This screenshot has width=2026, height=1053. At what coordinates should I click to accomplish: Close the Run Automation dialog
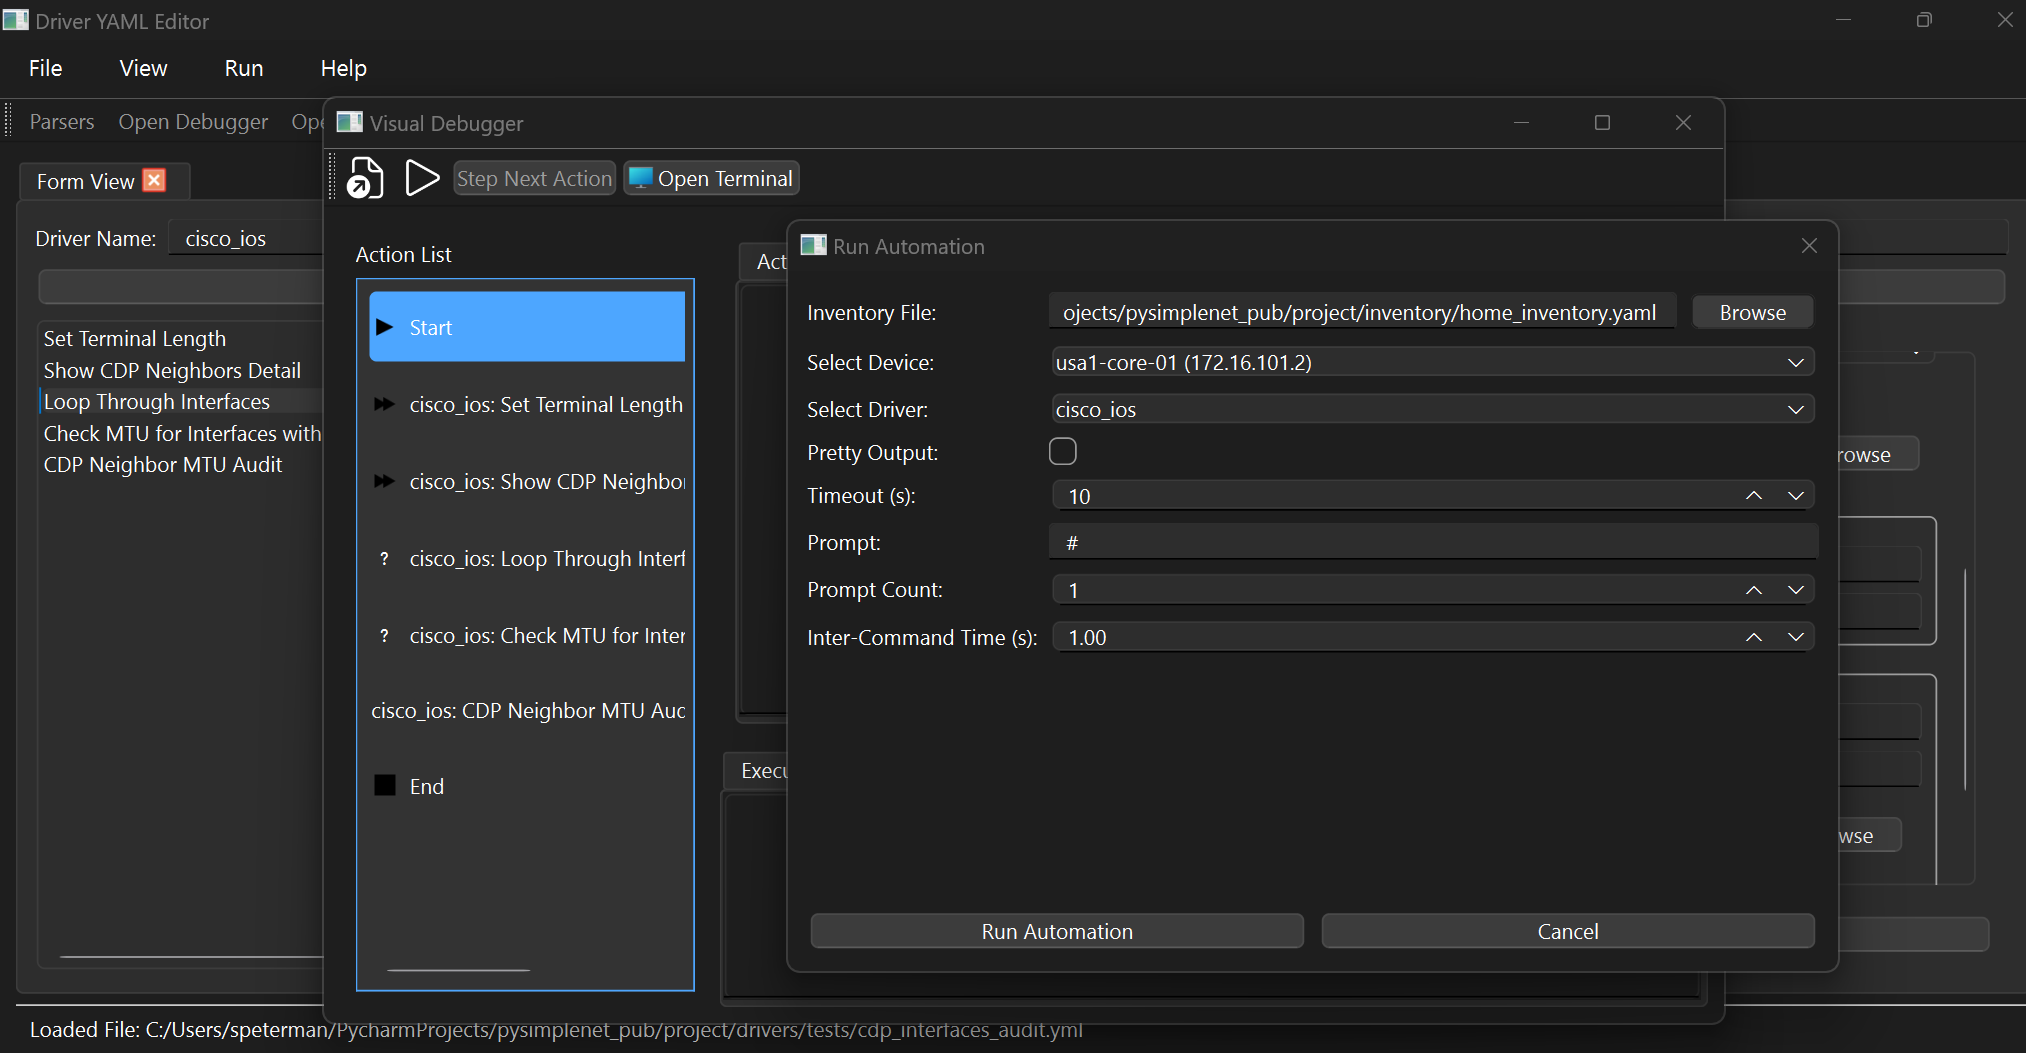1809,246
